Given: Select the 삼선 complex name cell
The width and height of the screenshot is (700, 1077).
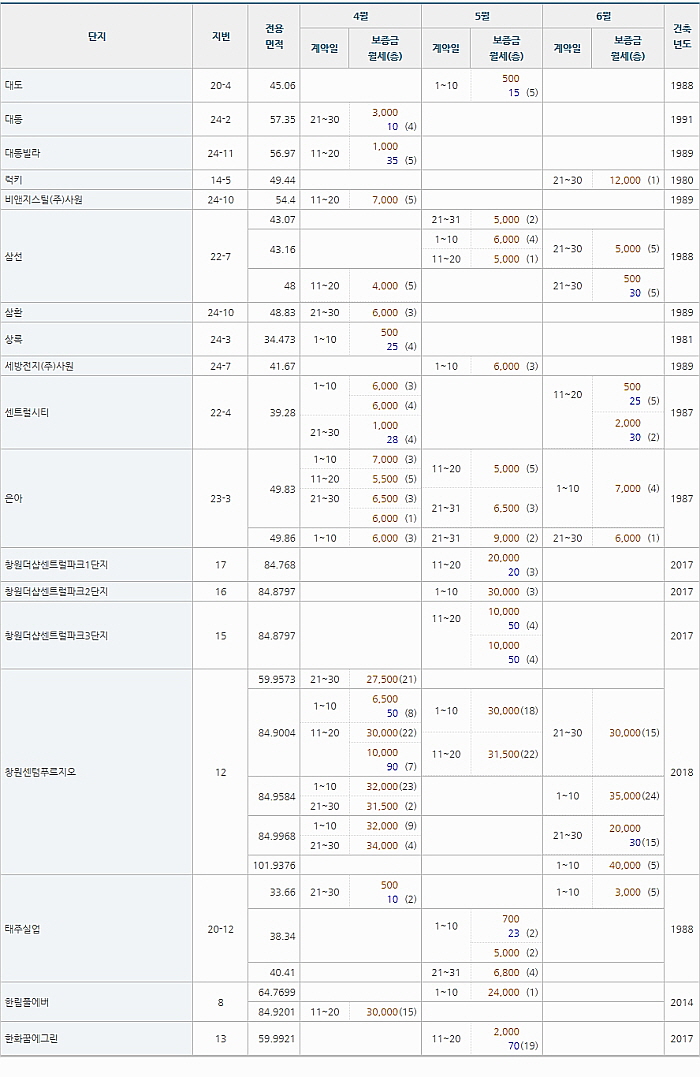Looking at the screenshot, I should point(97,256).
